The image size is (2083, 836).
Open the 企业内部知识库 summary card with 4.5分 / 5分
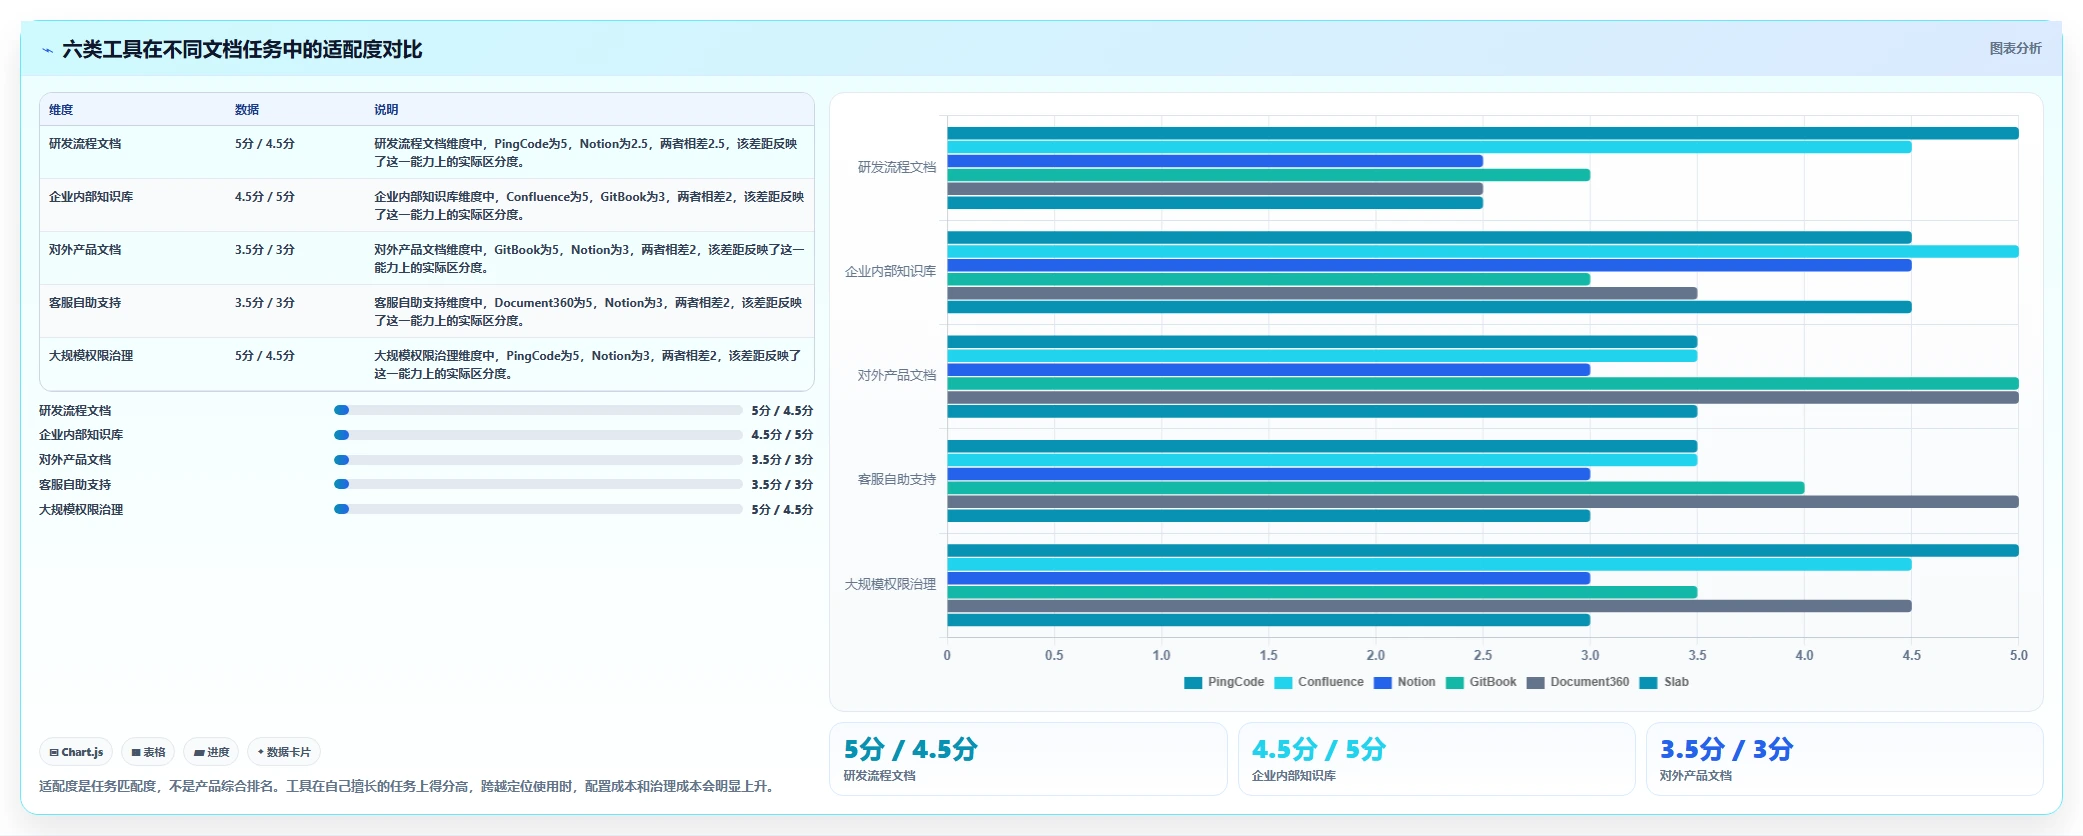1436,759
